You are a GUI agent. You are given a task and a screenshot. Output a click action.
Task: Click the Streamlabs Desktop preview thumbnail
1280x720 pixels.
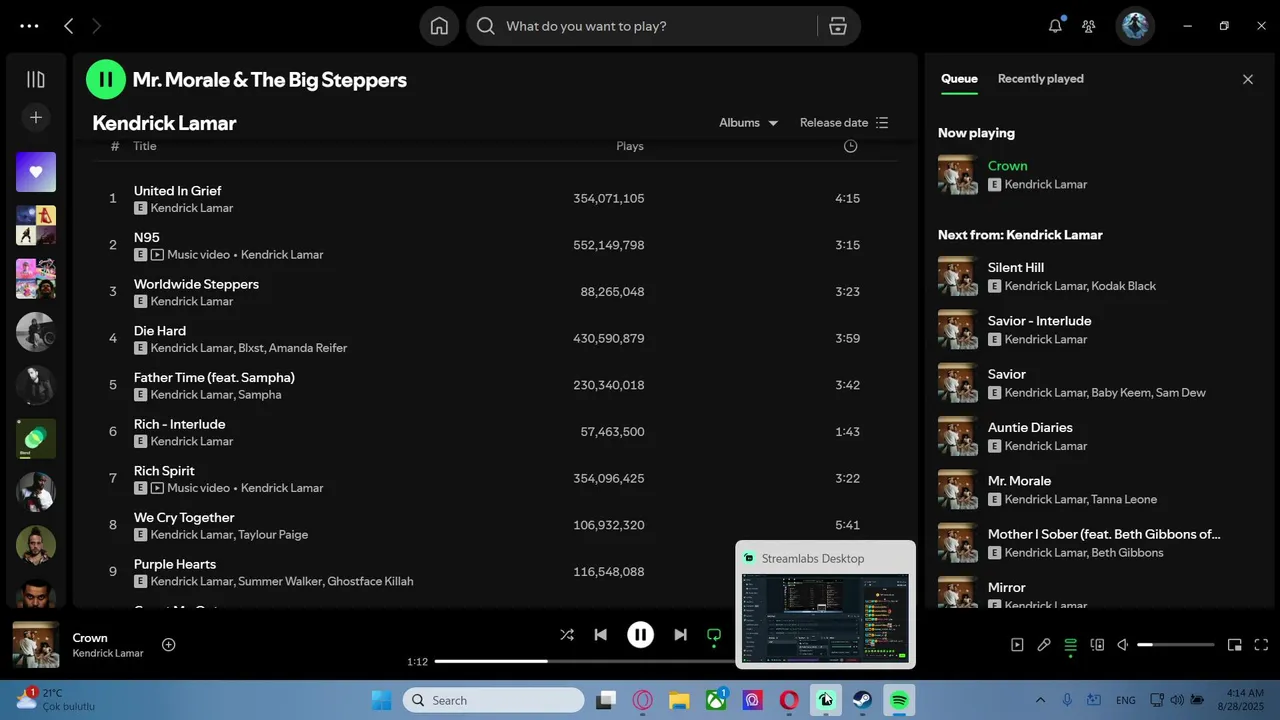[826, 618]
